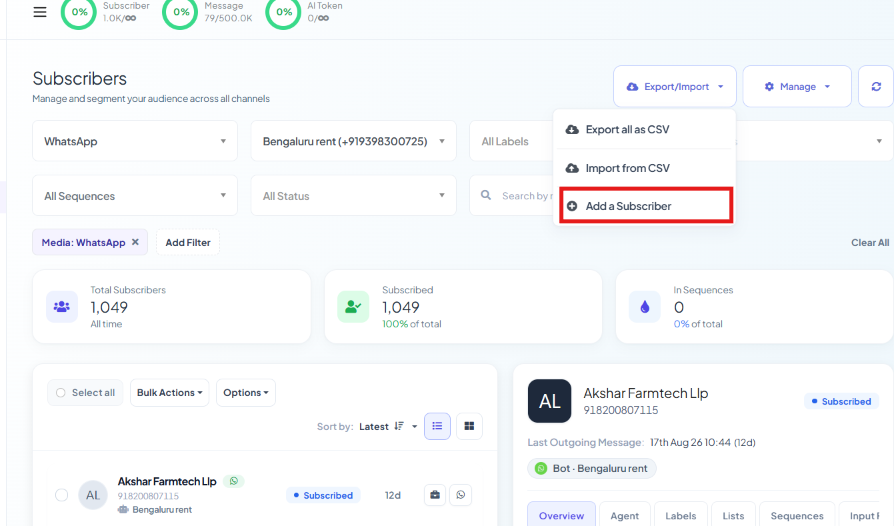Select Import from CSV option
The image size is (894, 526).
[x=645, y=168]
